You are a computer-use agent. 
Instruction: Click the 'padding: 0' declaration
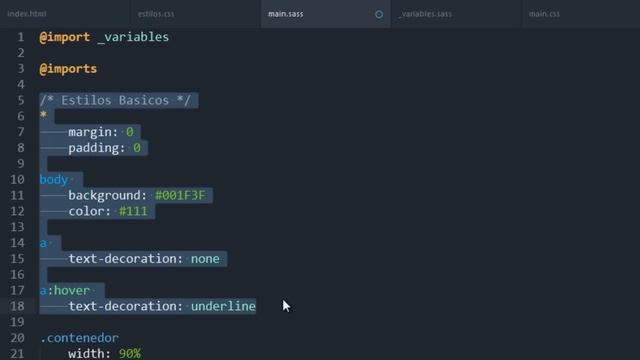coord(104,148)
